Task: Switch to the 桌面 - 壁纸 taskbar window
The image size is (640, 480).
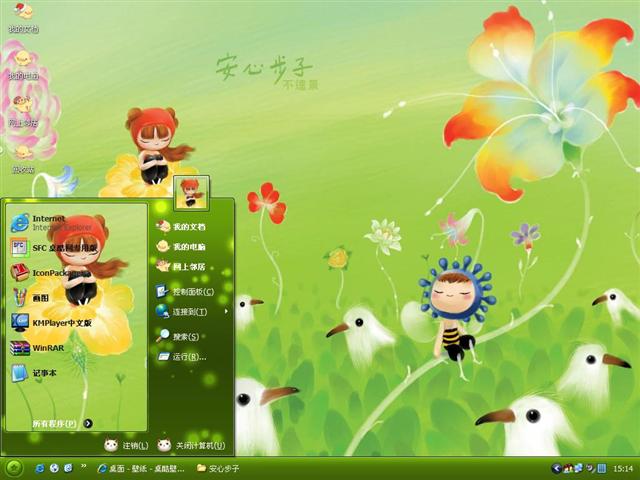Action: tap(141, 469)
